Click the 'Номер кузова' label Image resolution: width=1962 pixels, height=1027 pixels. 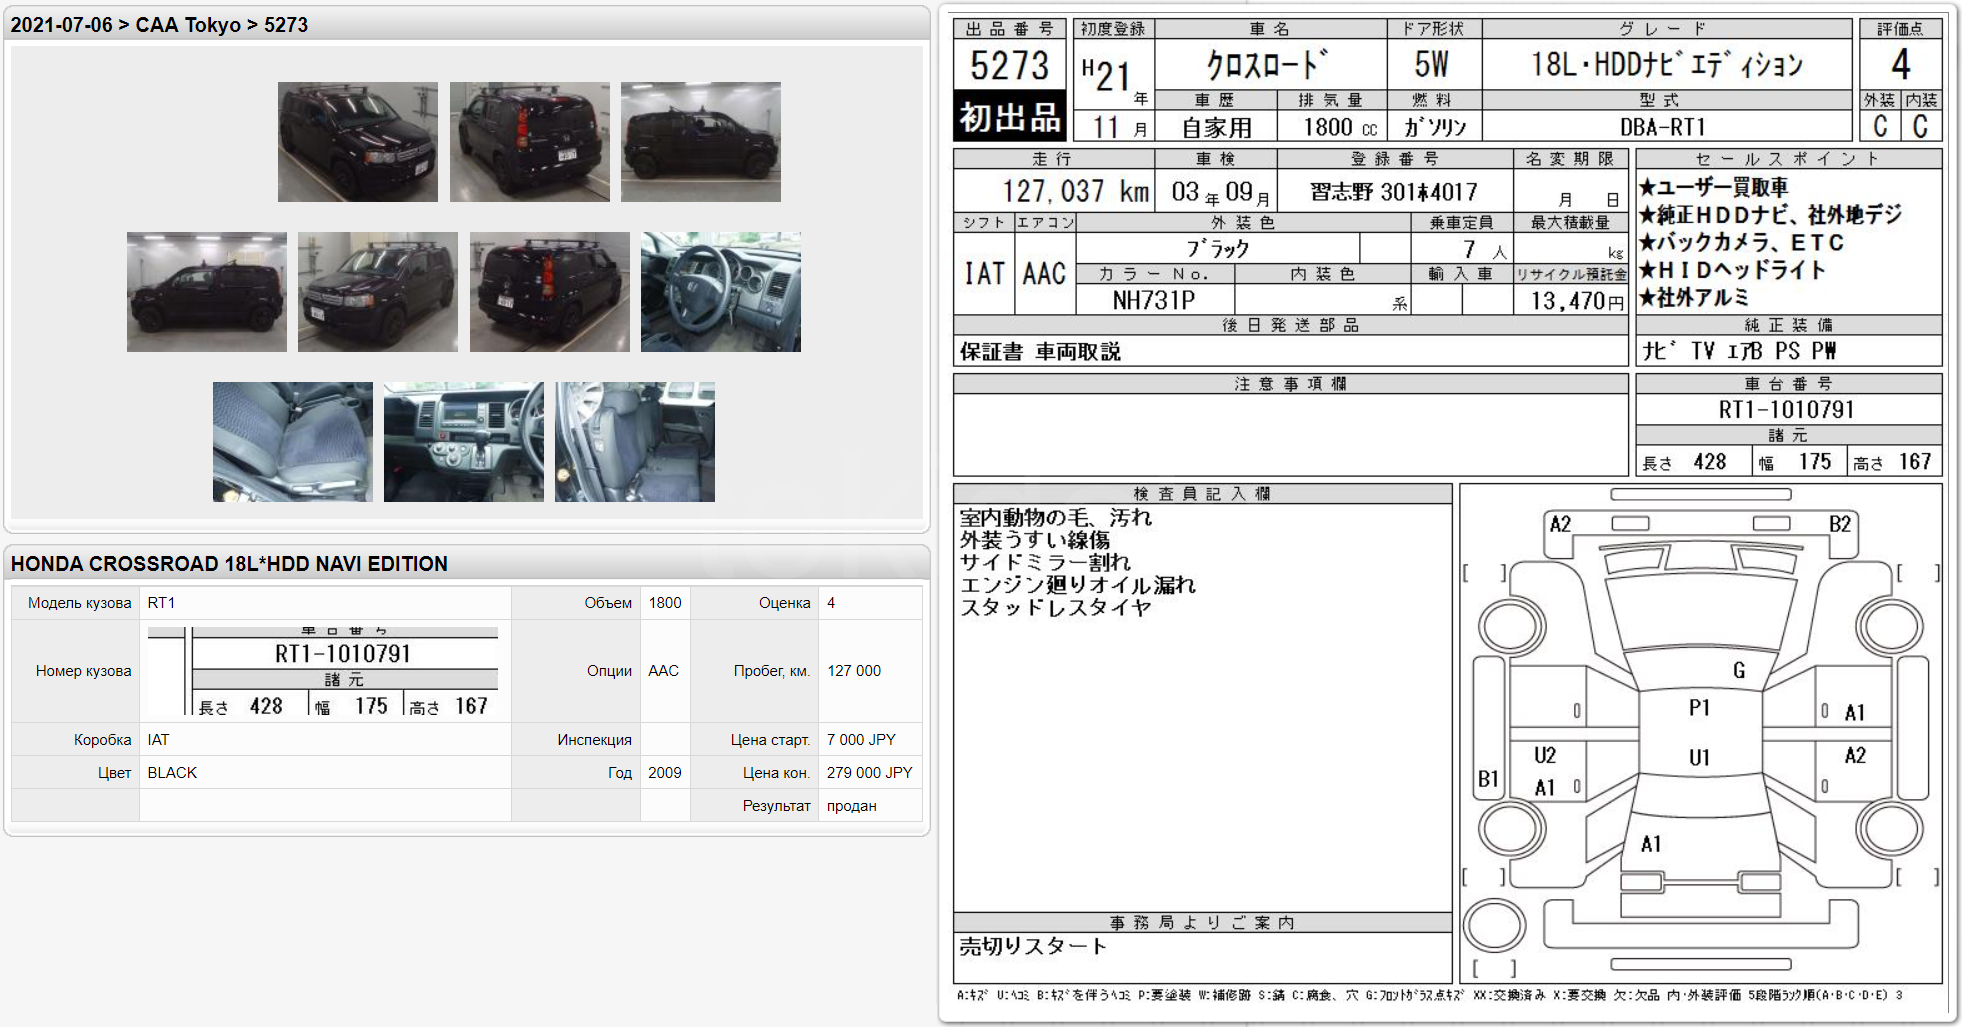point(84,671)
